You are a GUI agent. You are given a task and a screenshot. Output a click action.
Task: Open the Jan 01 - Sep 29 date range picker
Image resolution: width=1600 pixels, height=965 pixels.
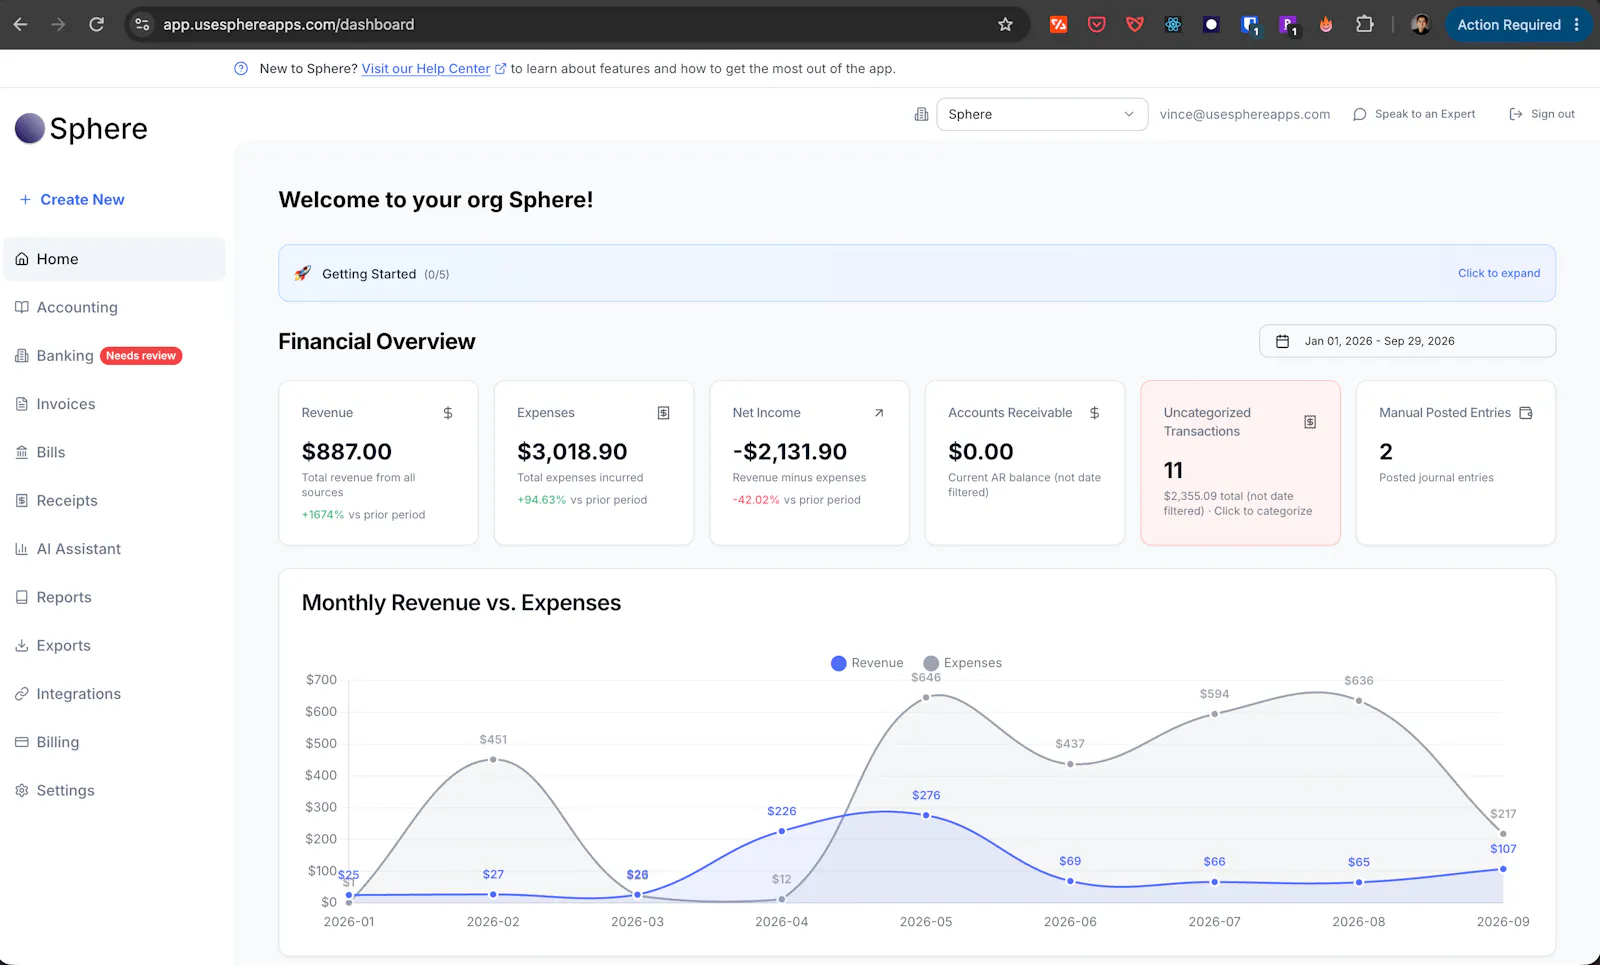click(1407, 341)
